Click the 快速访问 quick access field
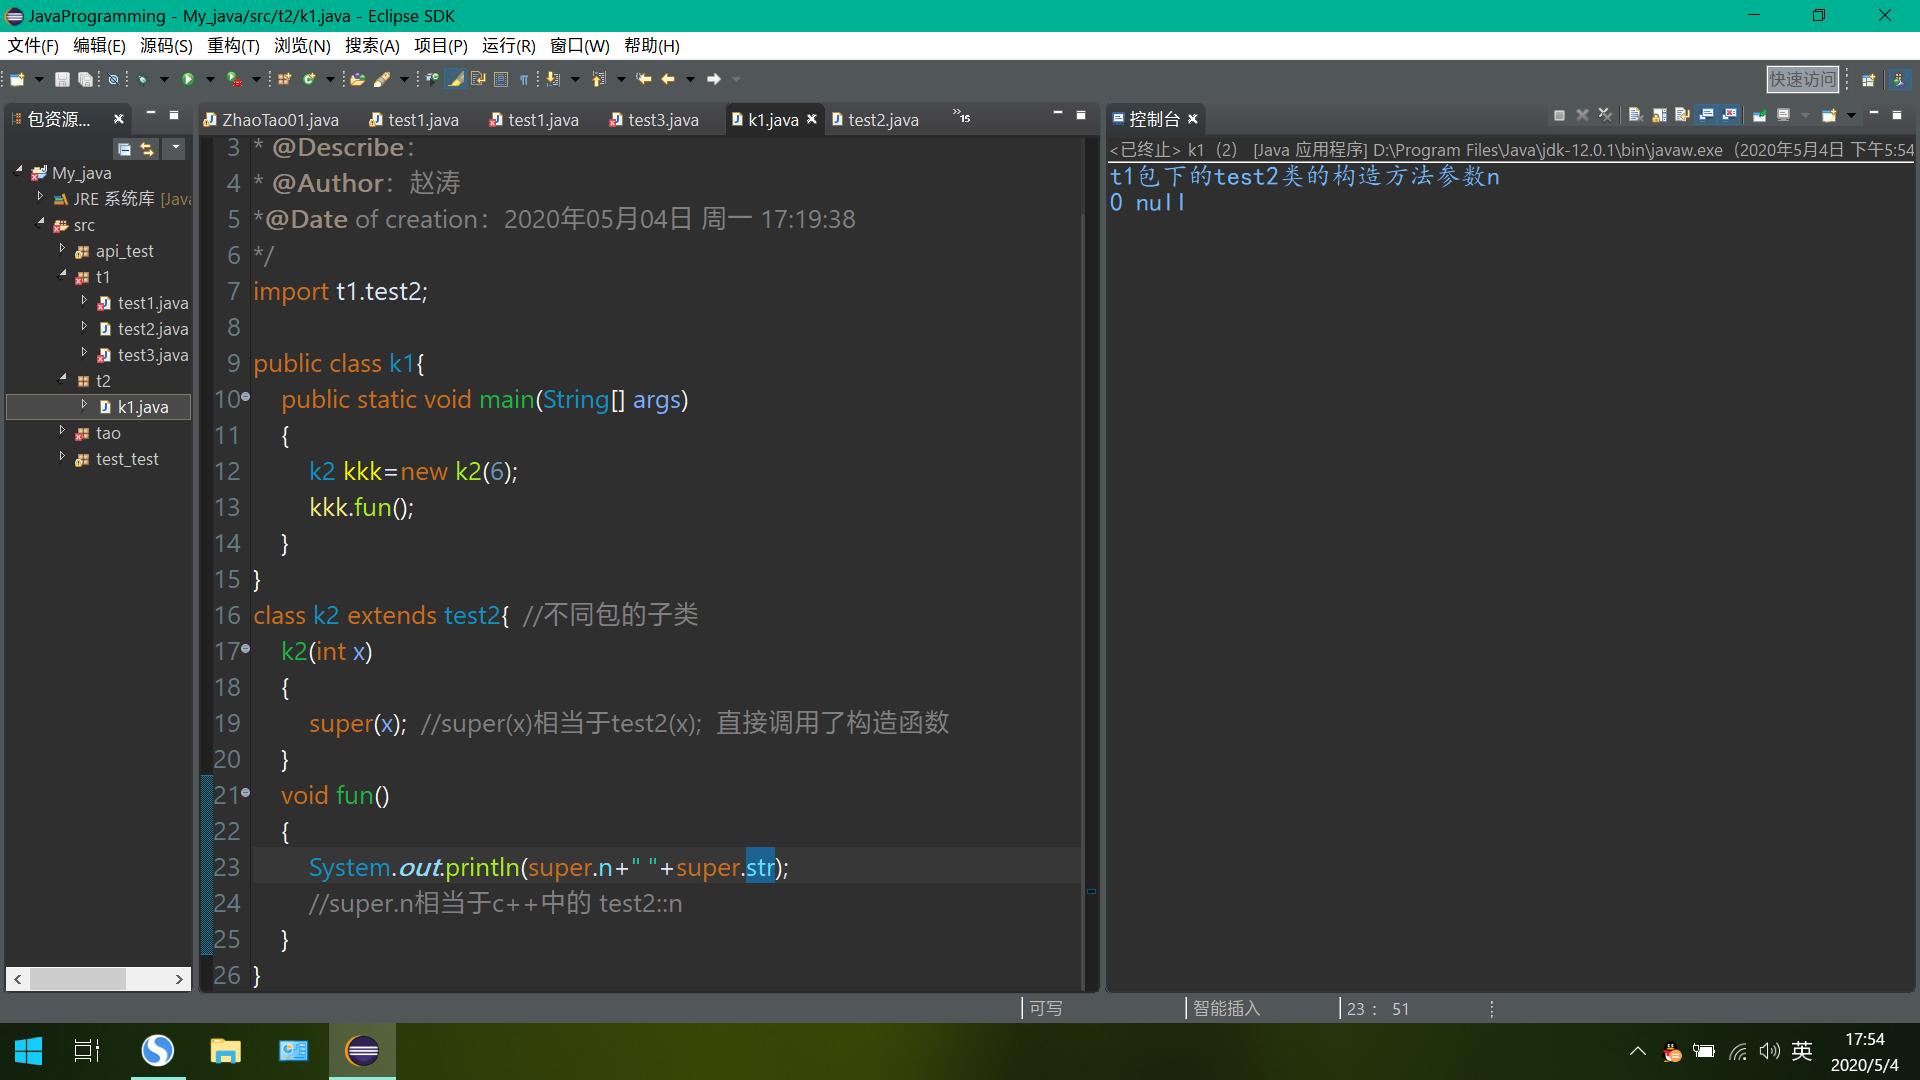The image size is (1920, 1080). pos(1802,79)
